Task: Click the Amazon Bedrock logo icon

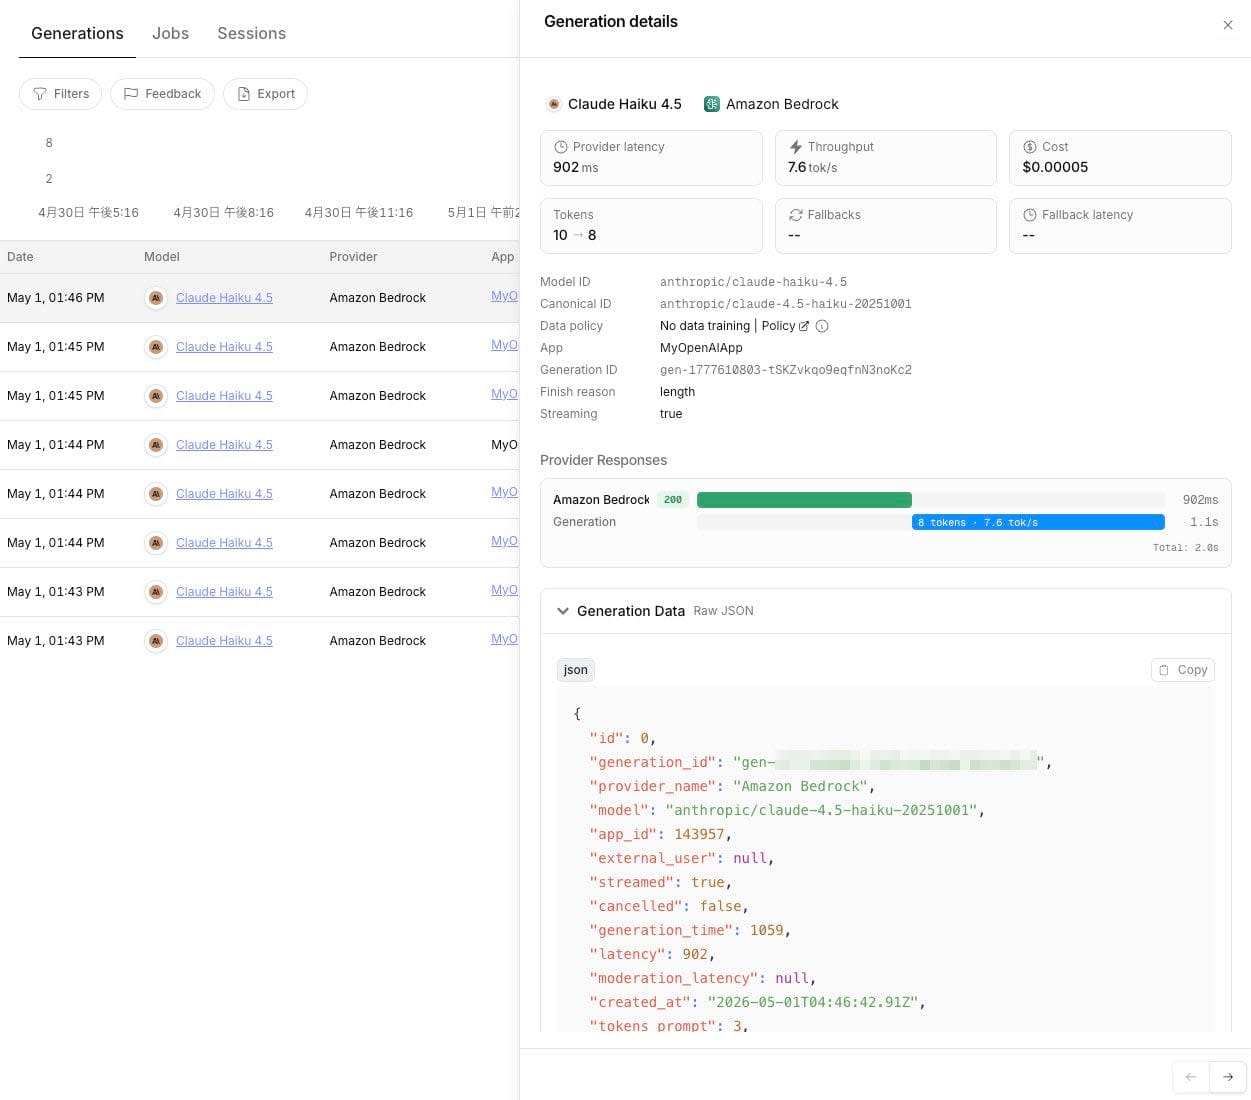Action: point(712,104)
